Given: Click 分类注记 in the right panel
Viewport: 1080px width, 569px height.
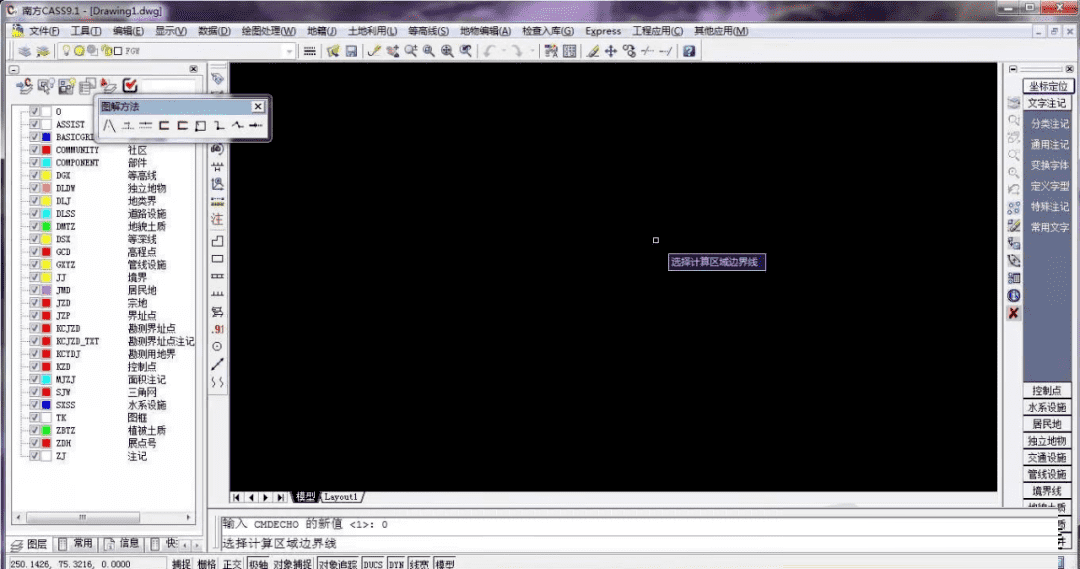Looking at the screenshot, I should (1050, 124).
